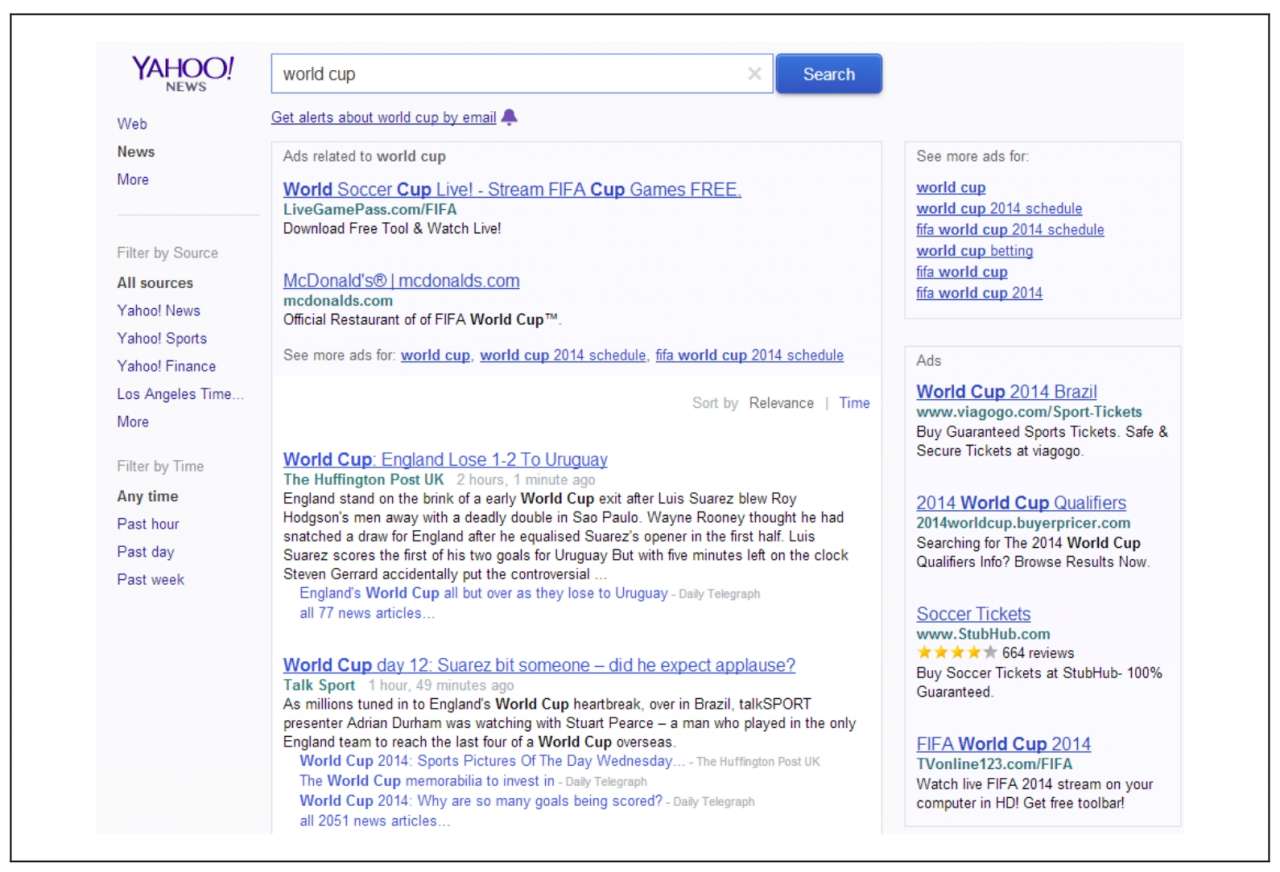
Task: Click sidebar 'fifa world cup' suggestion
Action: [x=962, y=272]
